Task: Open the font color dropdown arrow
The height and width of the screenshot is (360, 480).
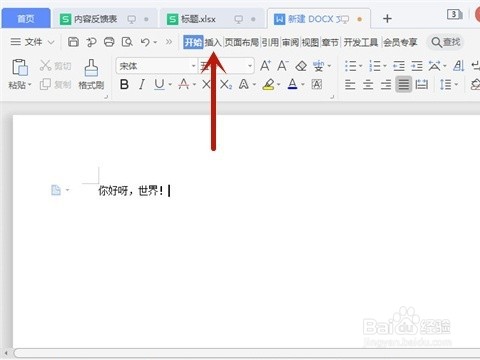Action: pos(303,85)
